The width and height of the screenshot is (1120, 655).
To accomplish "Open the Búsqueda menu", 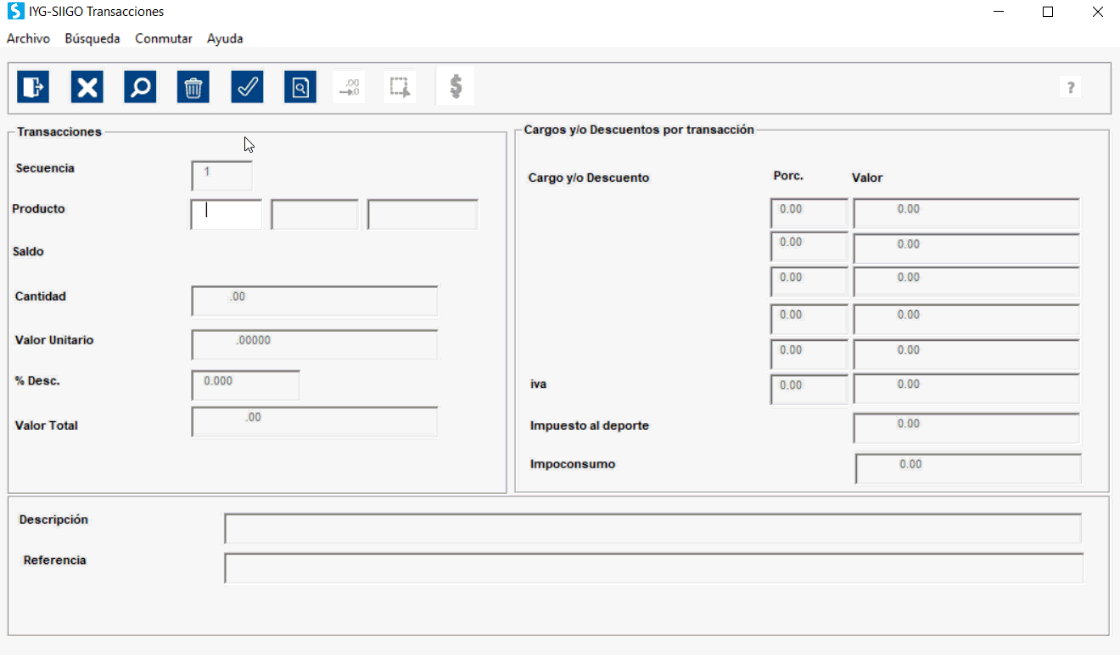I will 92,39.
